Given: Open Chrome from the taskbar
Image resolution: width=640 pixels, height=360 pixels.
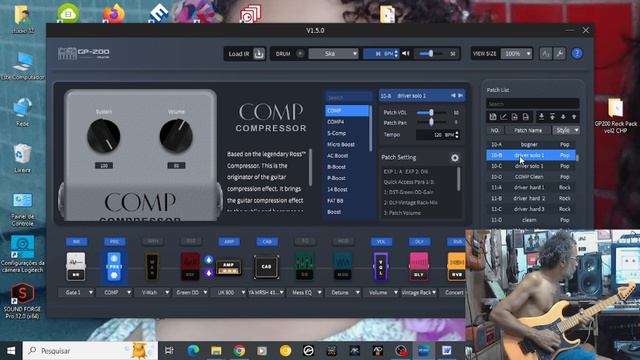Looking at the screenshot, I should point(239,351).
